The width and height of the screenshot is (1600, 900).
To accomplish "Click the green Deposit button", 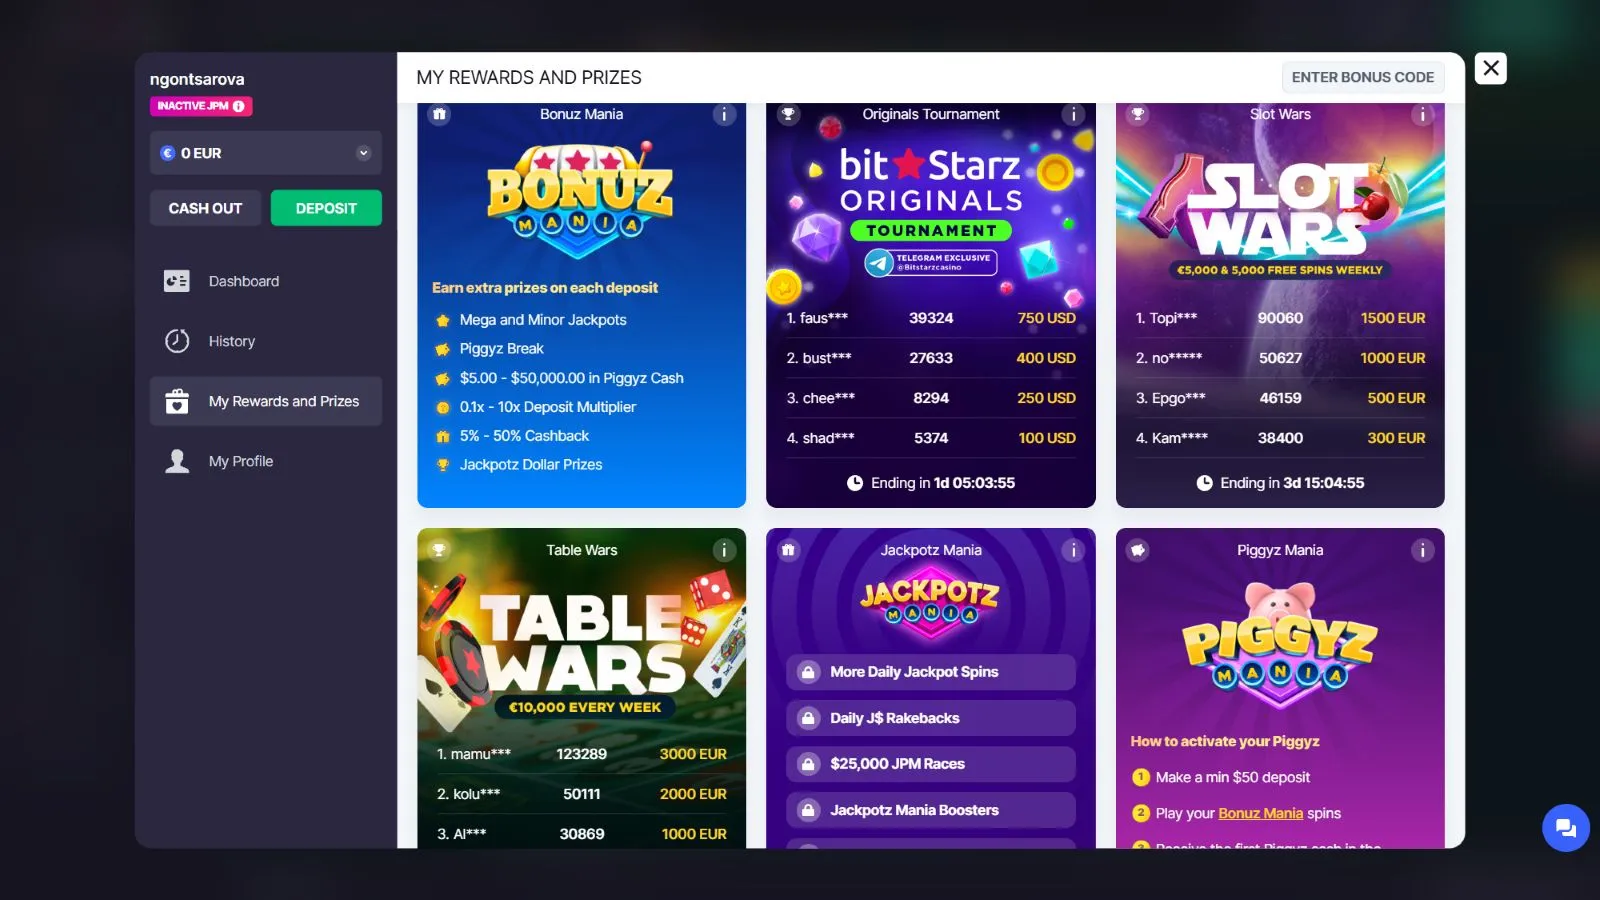I will point(326,208).
